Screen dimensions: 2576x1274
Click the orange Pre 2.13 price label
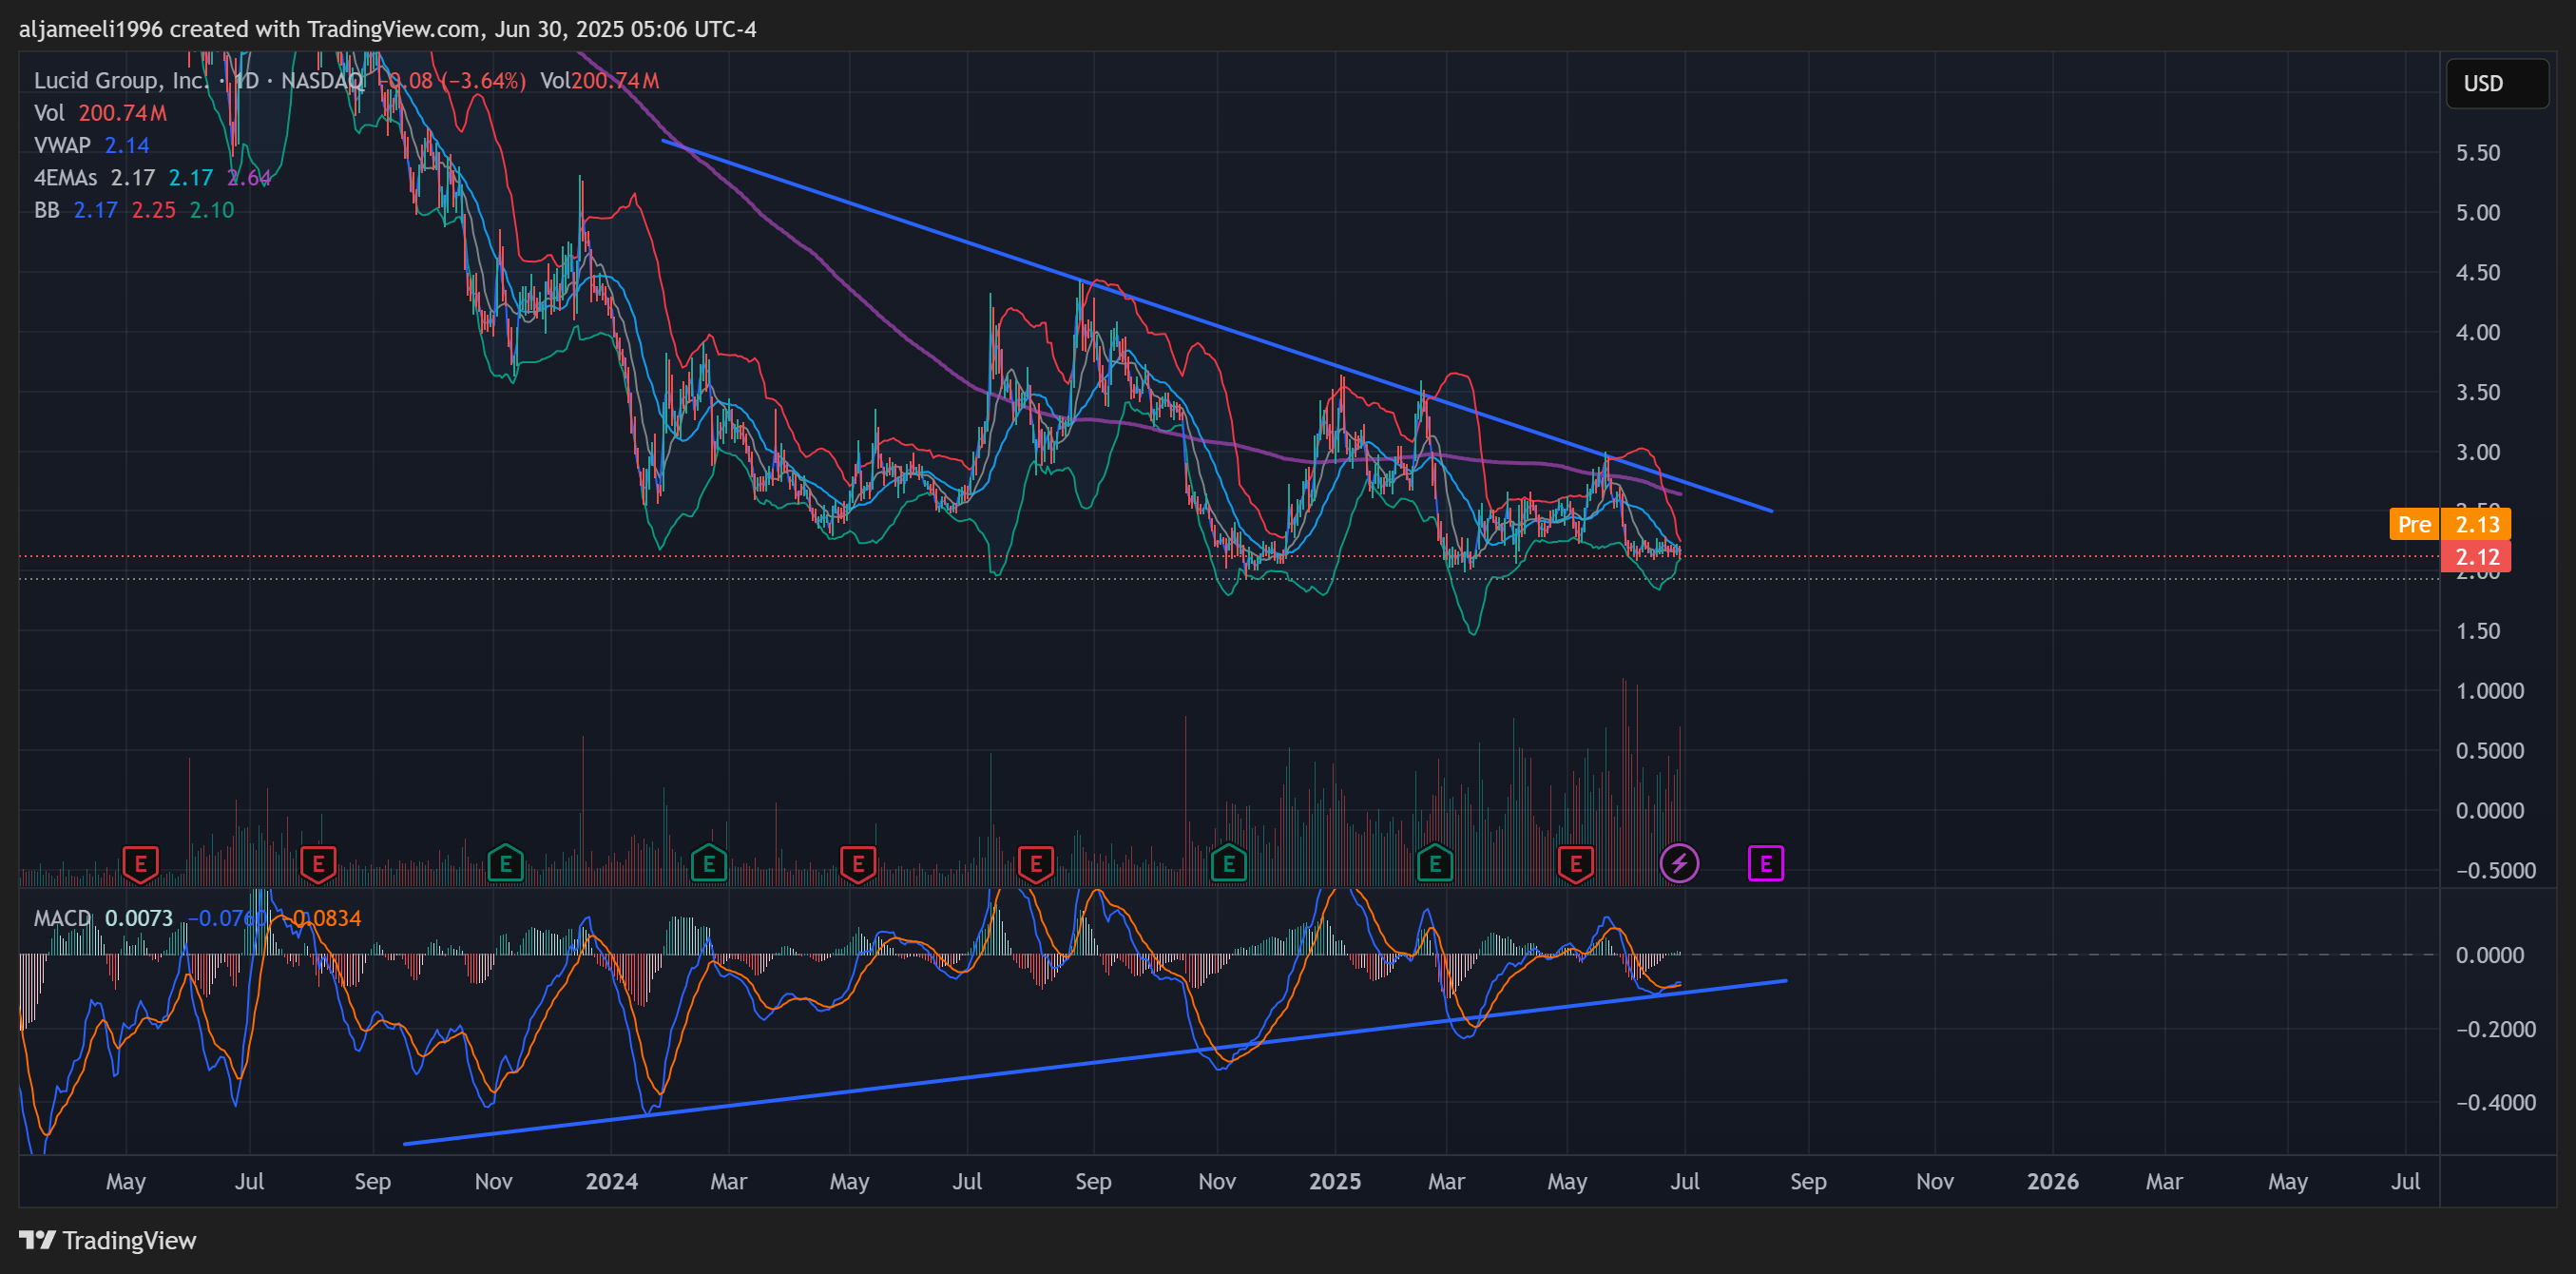[x=2450, y=524]
